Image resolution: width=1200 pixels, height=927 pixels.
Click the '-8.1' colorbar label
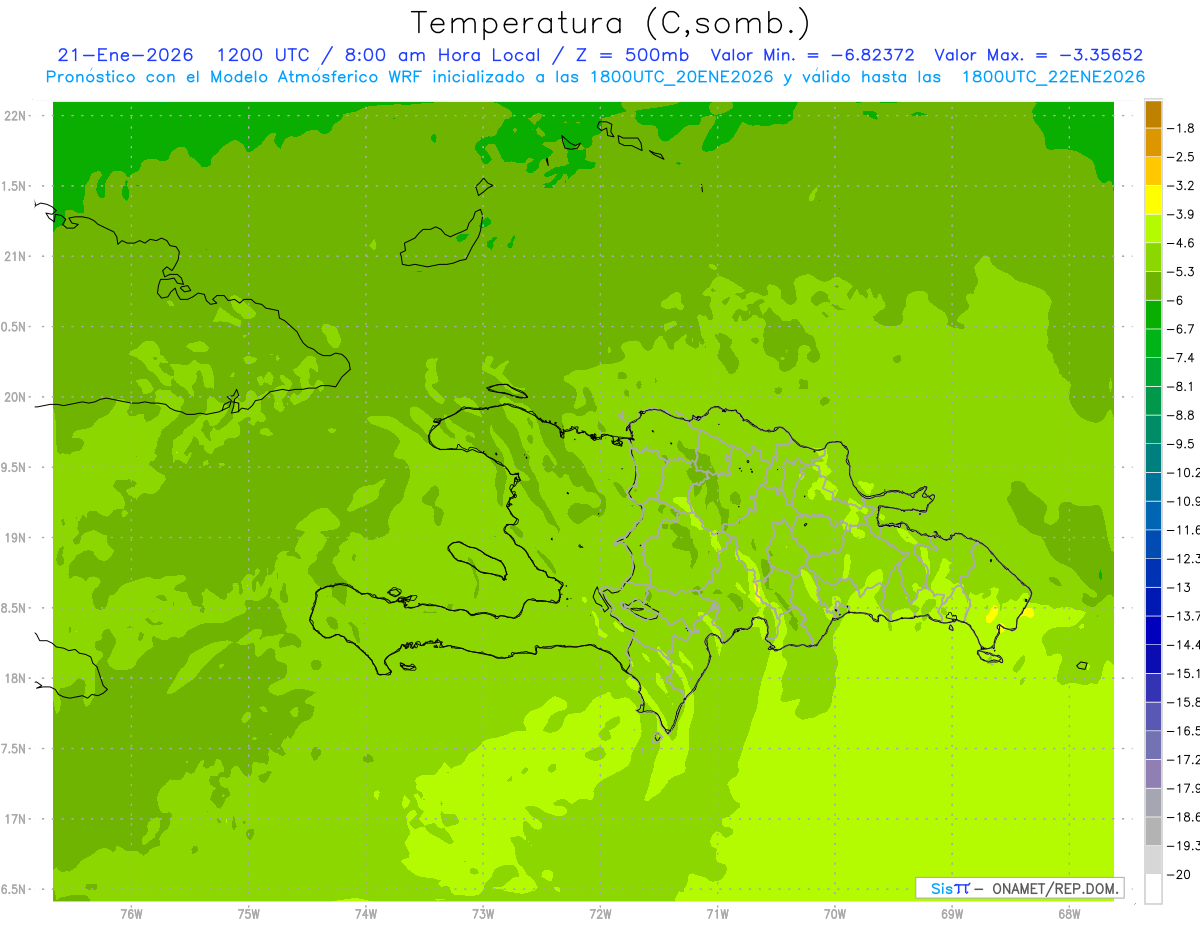[1181, 387]
